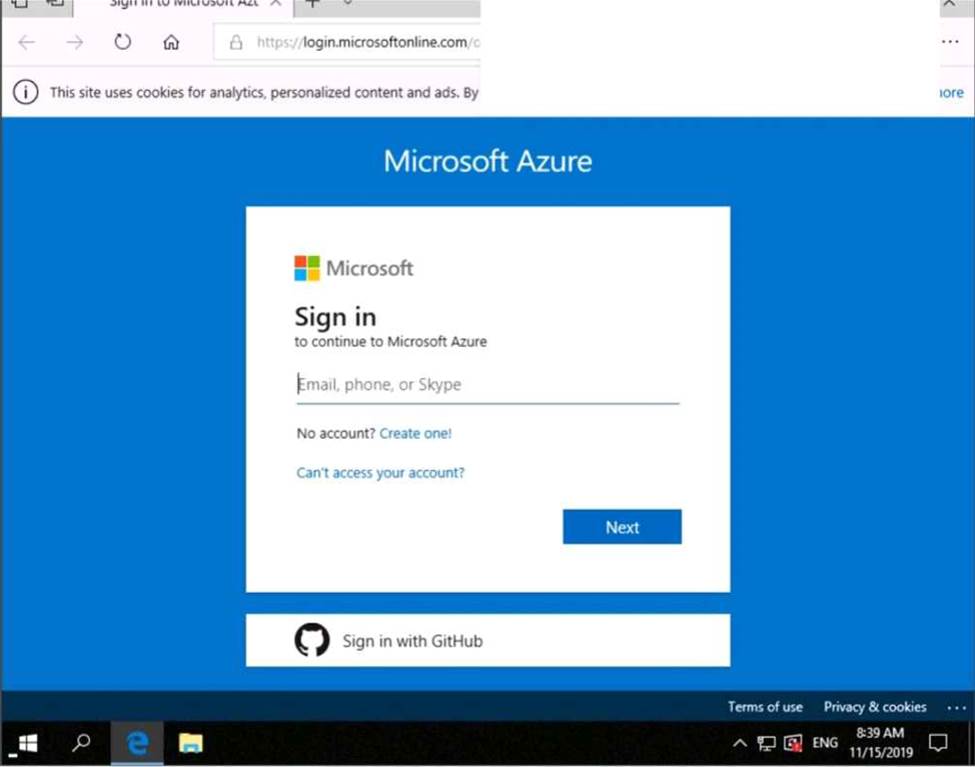Focus the Email, phone, or Skype field
The width and height of the screenshot is (975, 767).
(488, 385)
